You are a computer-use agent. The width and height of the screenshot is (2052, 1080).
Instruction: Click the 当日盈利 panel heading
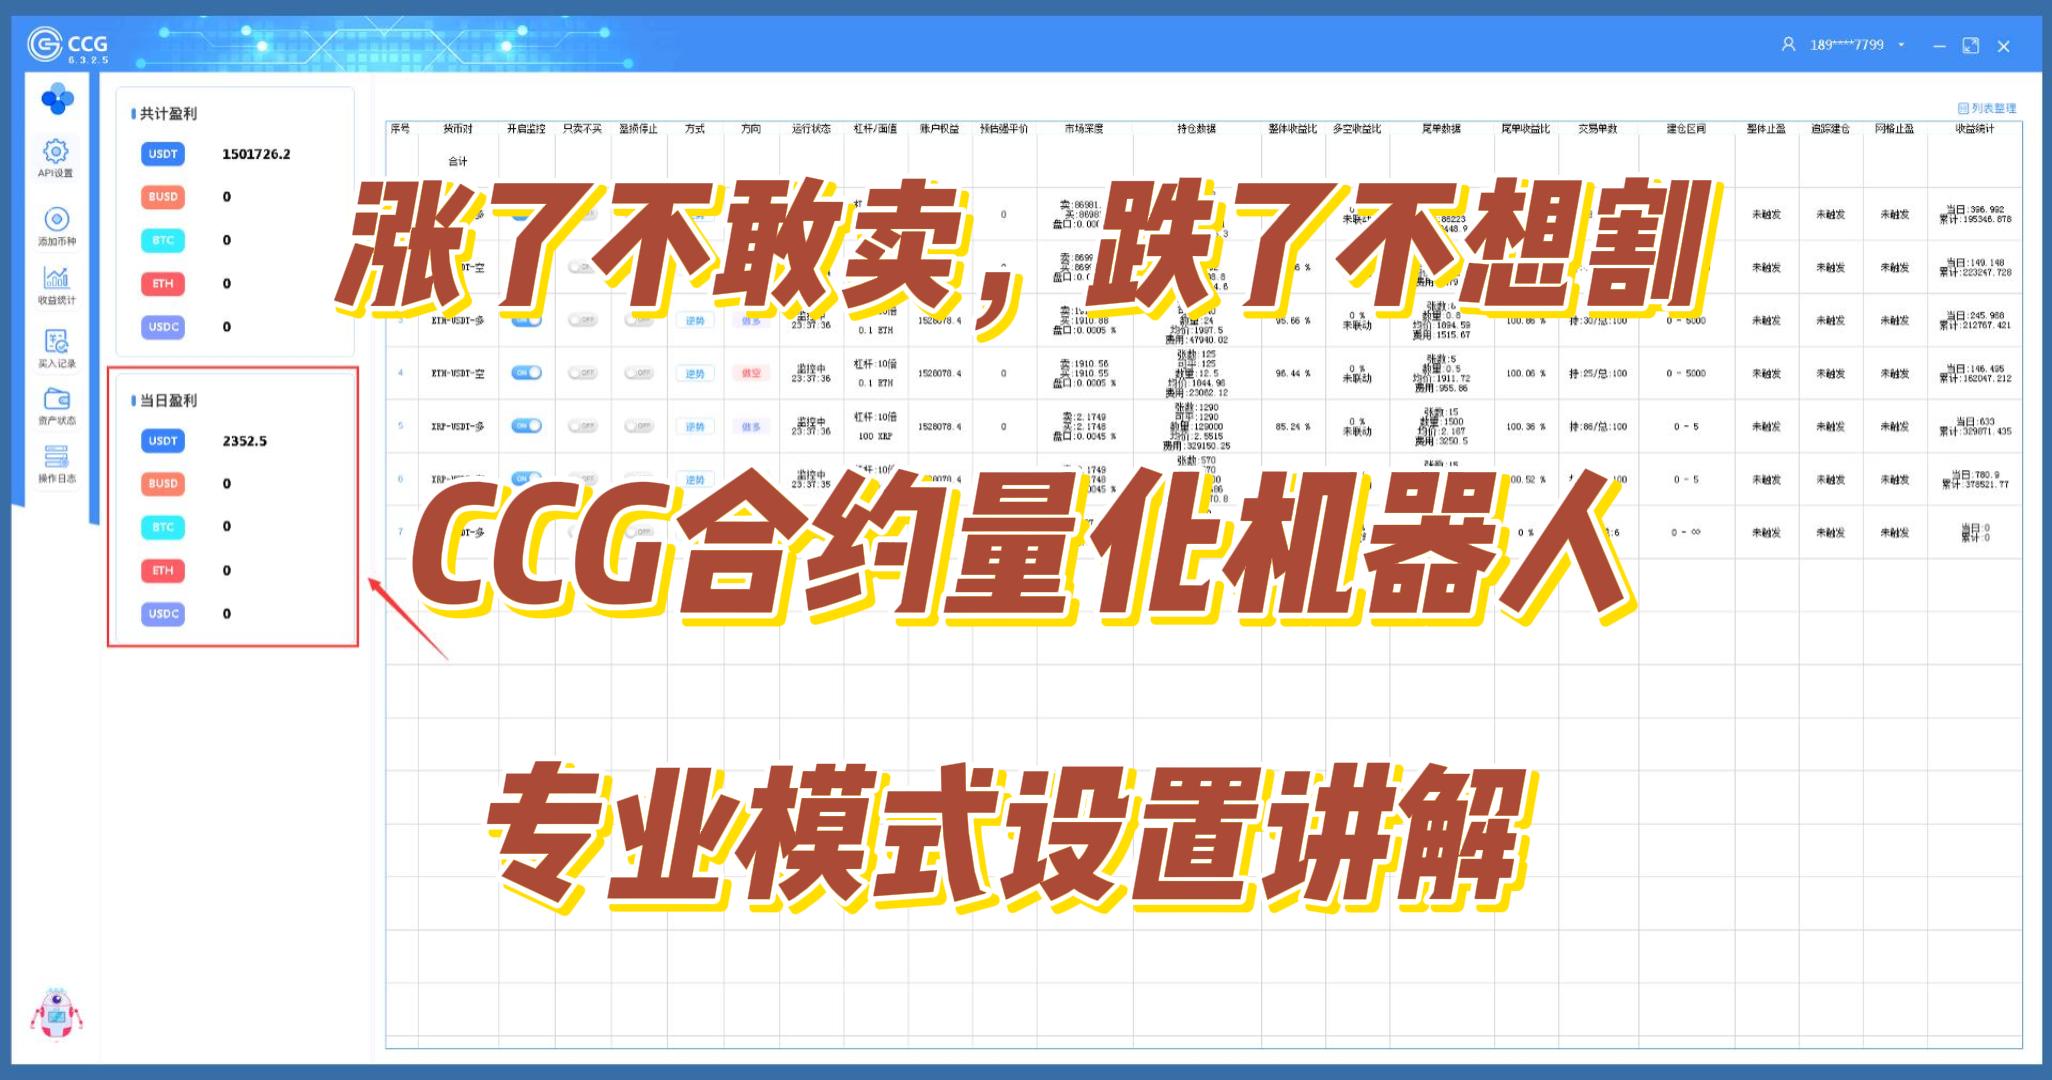click(168, 401)
